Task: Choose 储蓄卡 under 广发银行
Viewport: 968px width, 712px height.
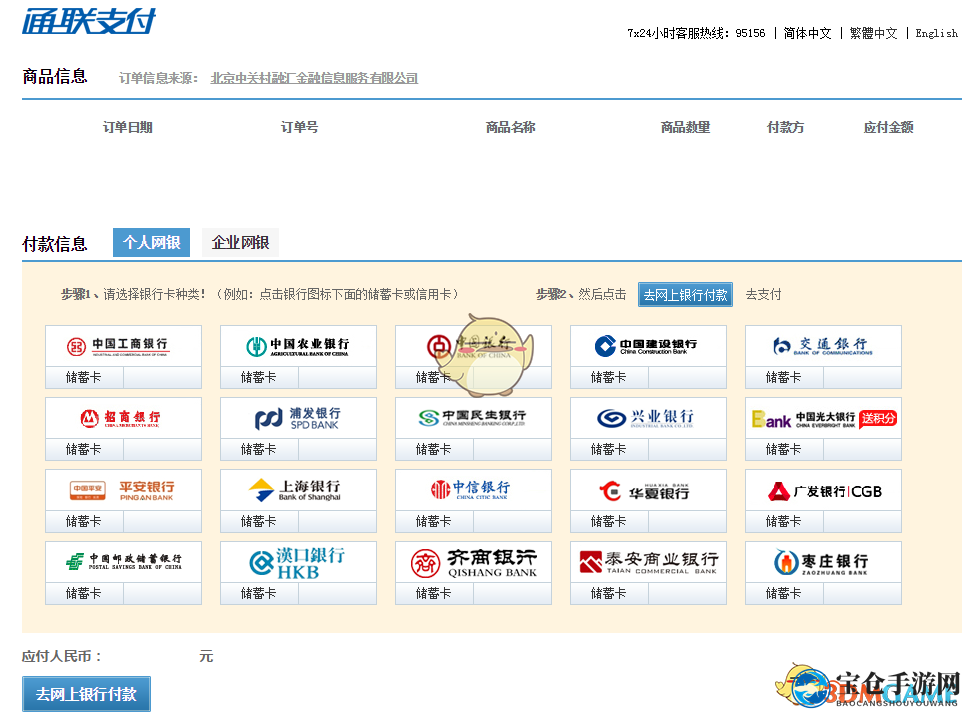Action: [x=784, y=522]
